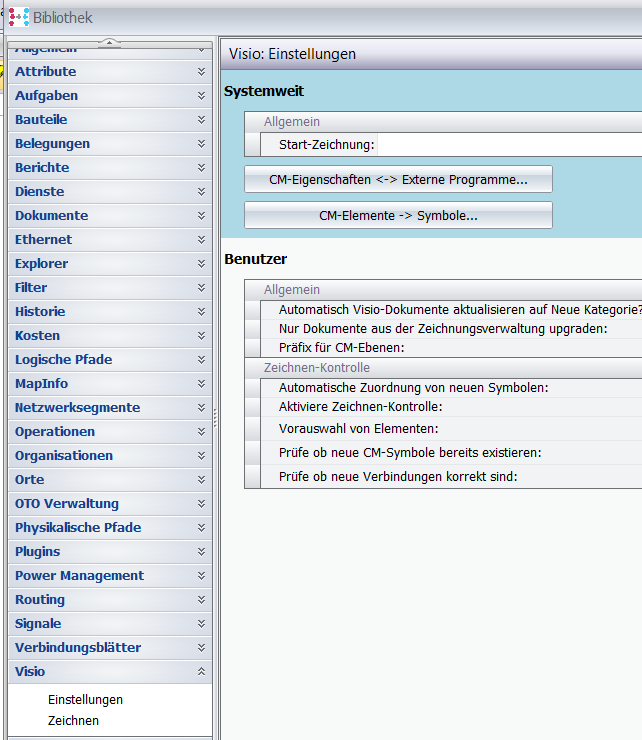Click the Benutzer Allgemein group header
Image resolution: width=642 pixels, height=740 pixels.
click(x=443, y=290)
